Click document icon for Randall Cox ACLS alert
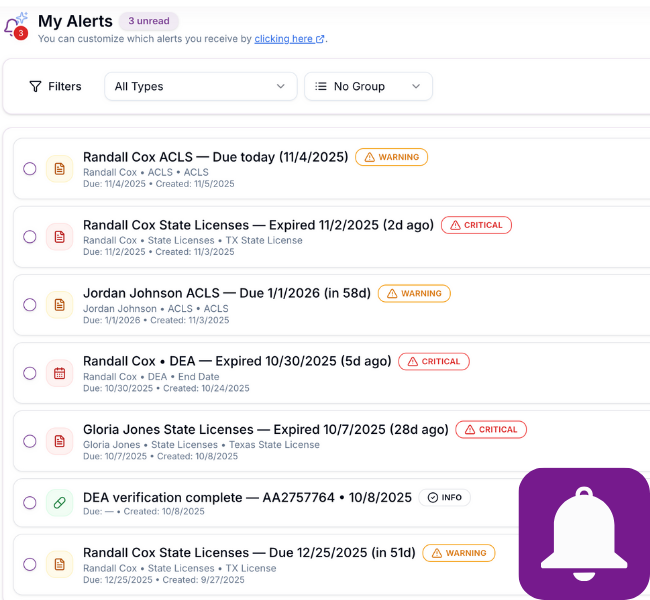 (59, 169)
